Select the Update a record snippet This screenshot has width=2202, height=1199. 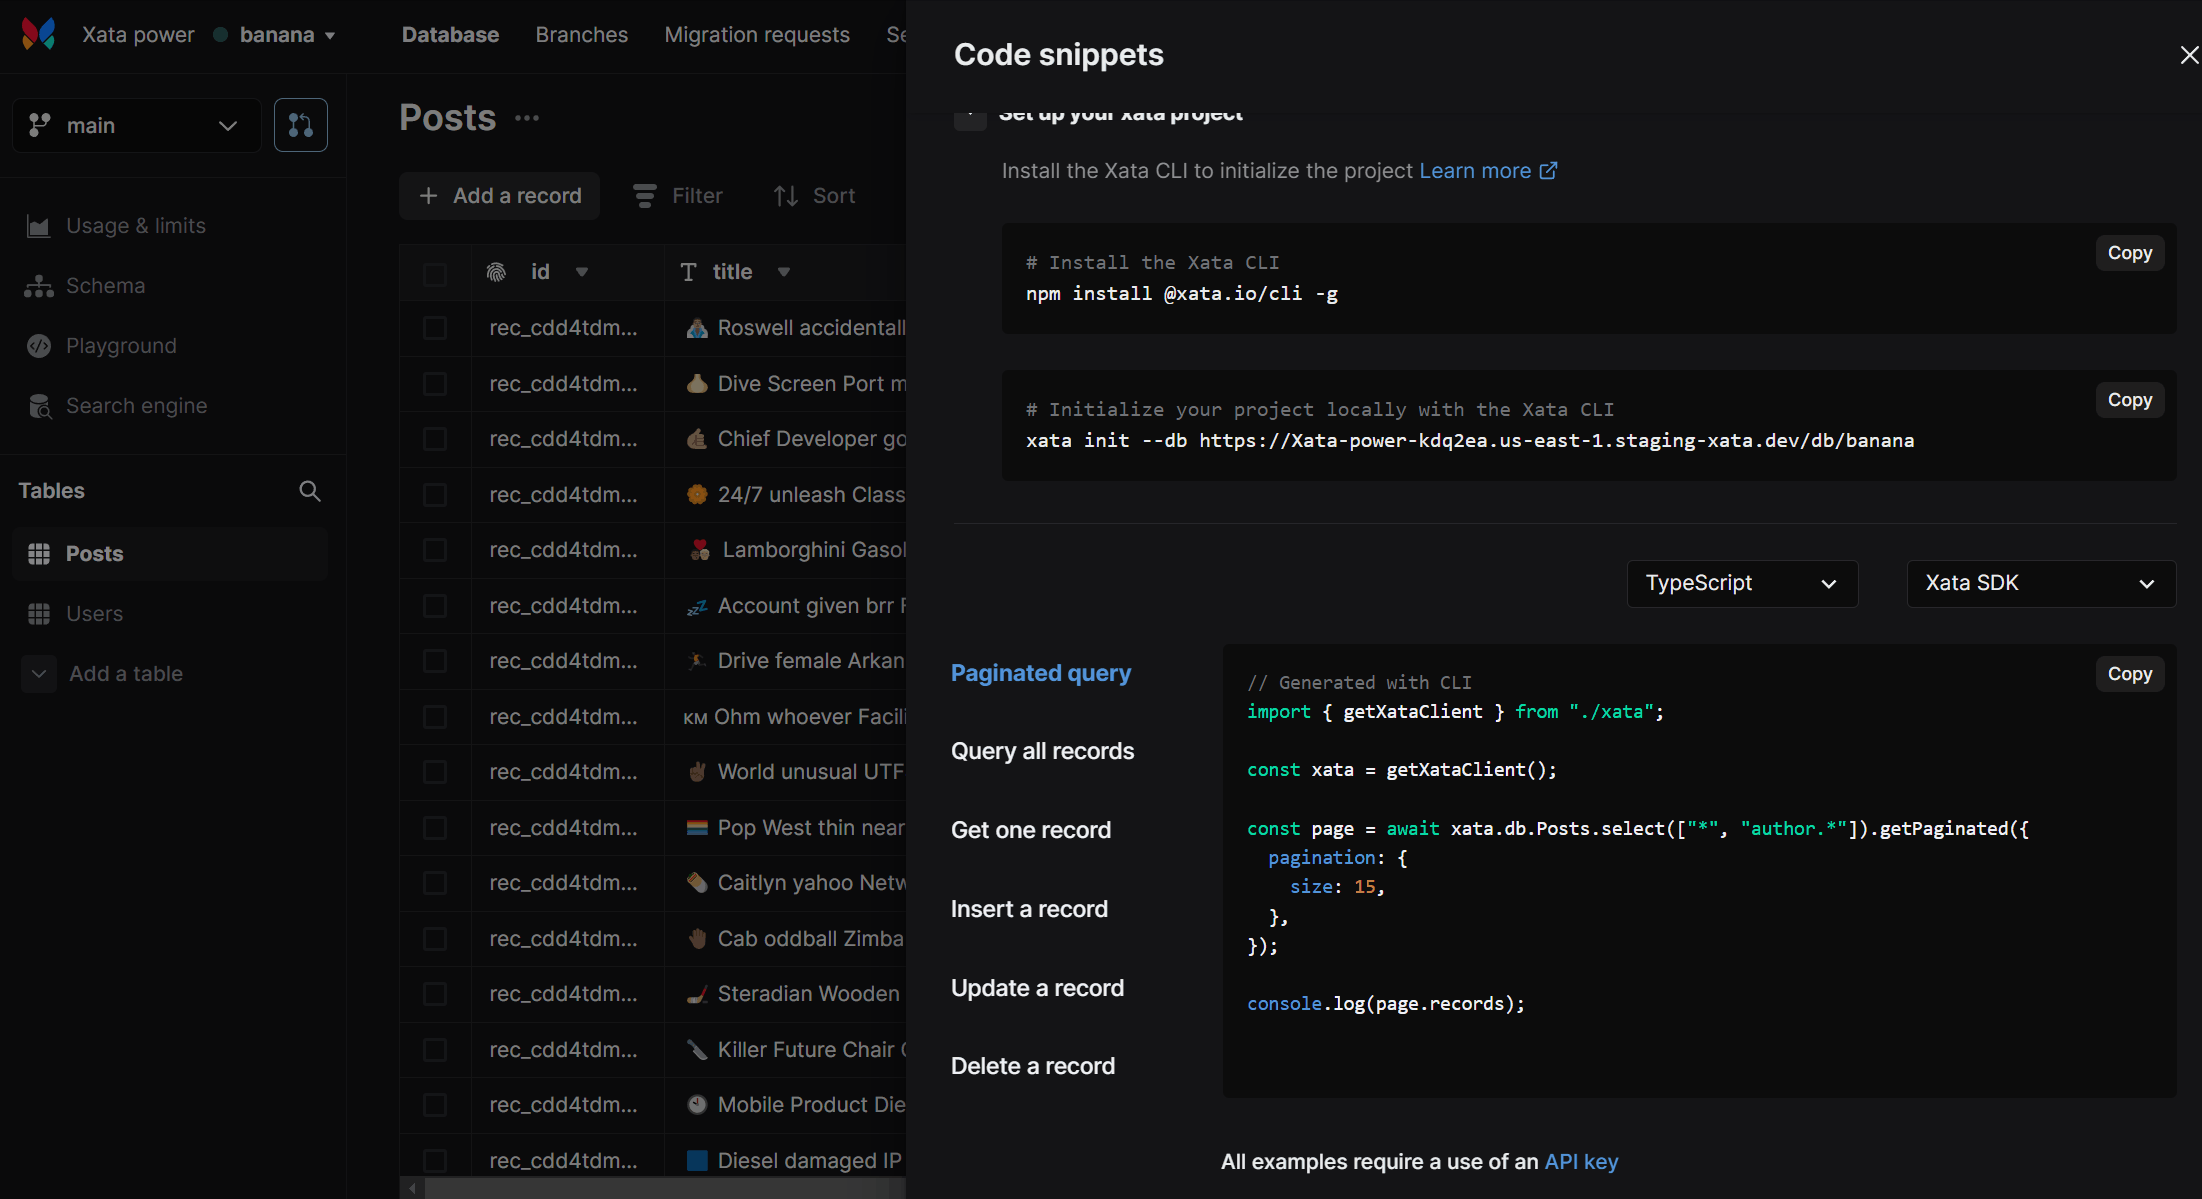1038,988
